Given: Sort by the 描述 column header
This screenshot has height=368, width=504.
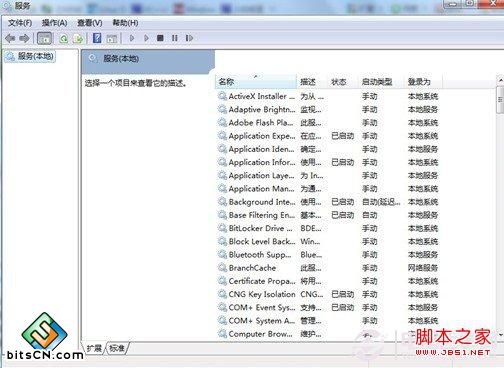Looking at the screenshot, I should 312,82.
